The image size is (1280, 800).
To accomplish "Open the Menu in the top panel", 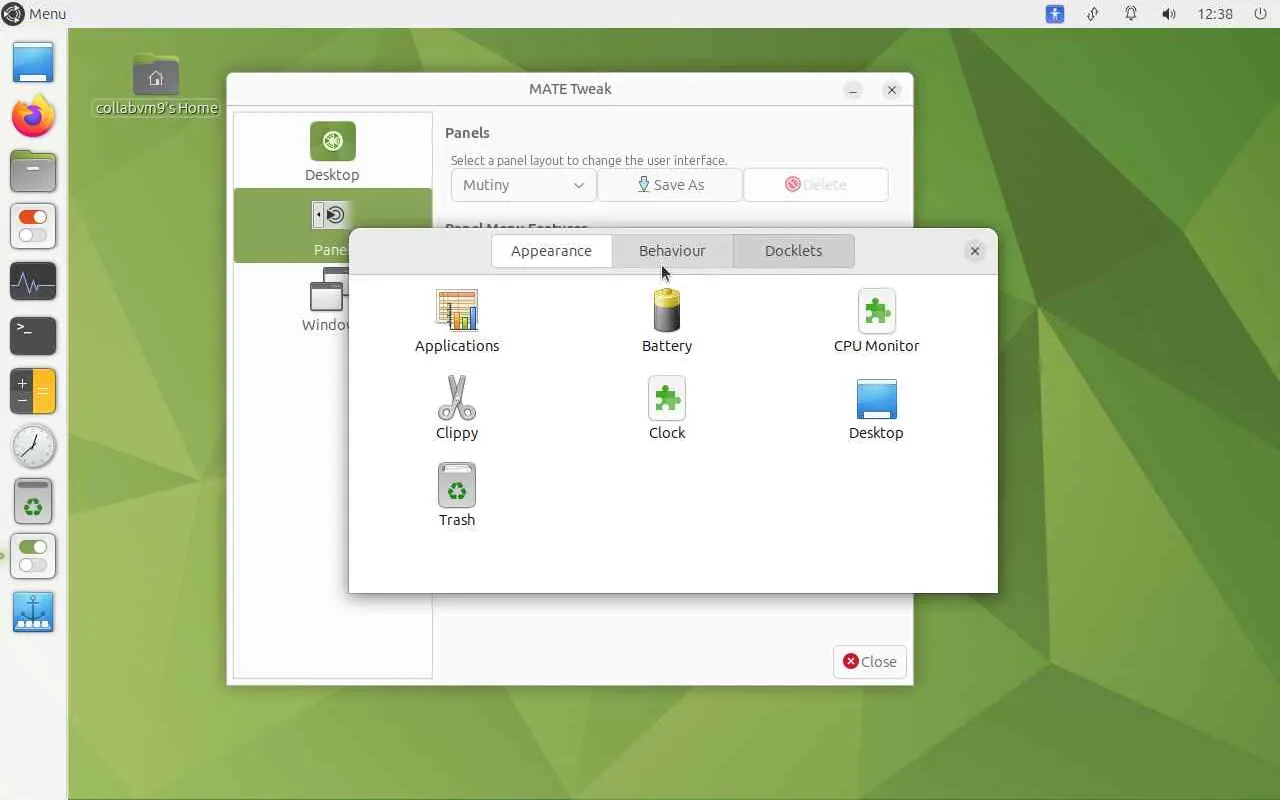I will coord(34,14).
